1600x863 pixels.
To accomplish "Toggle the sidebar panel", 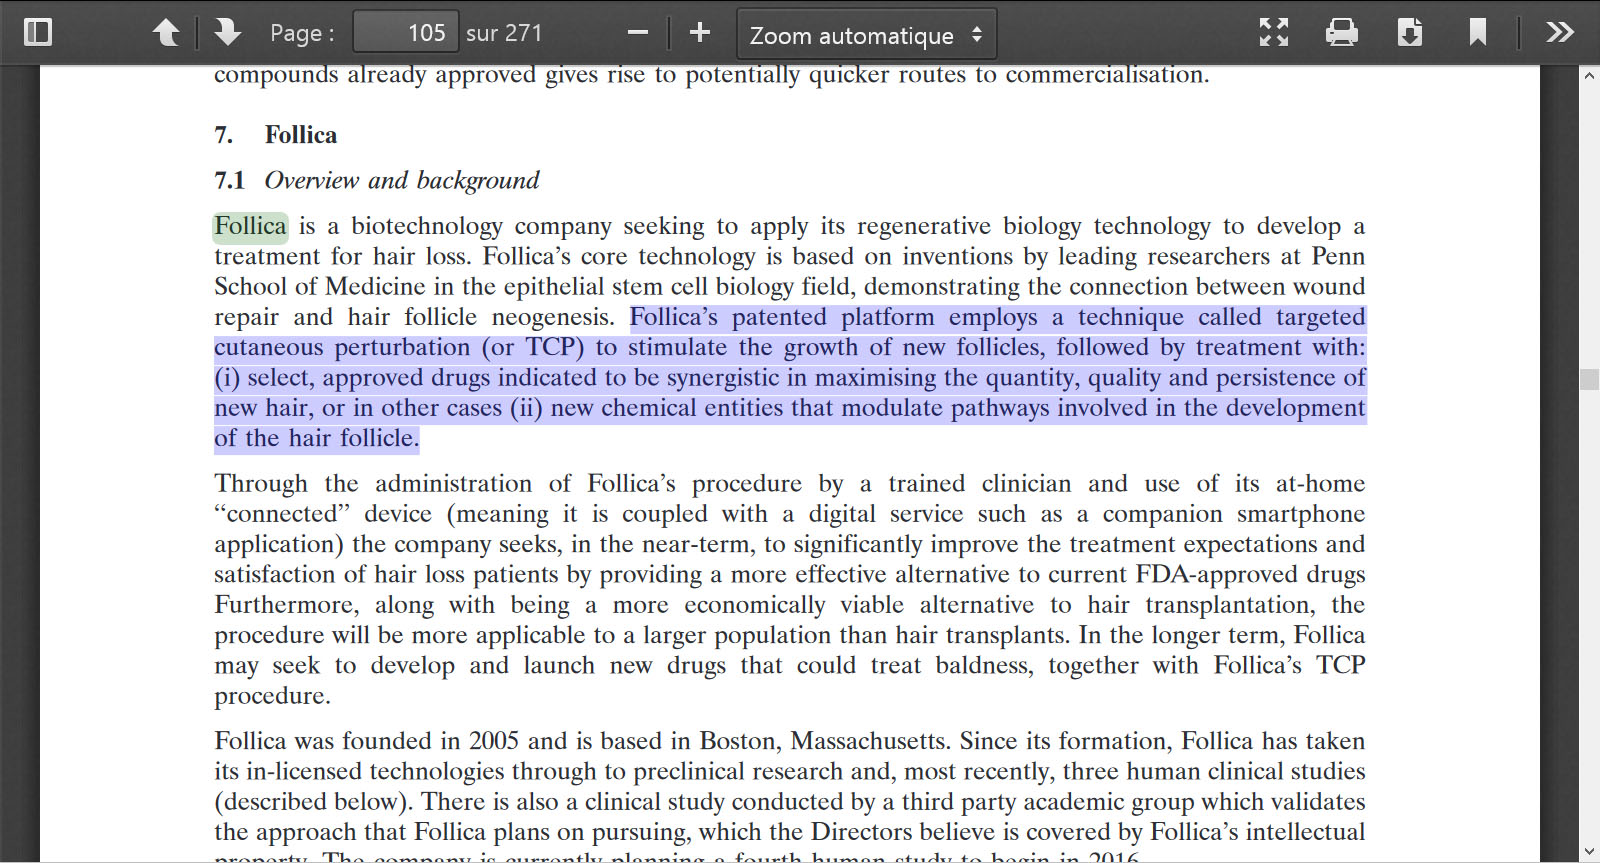I will (38, 32).
